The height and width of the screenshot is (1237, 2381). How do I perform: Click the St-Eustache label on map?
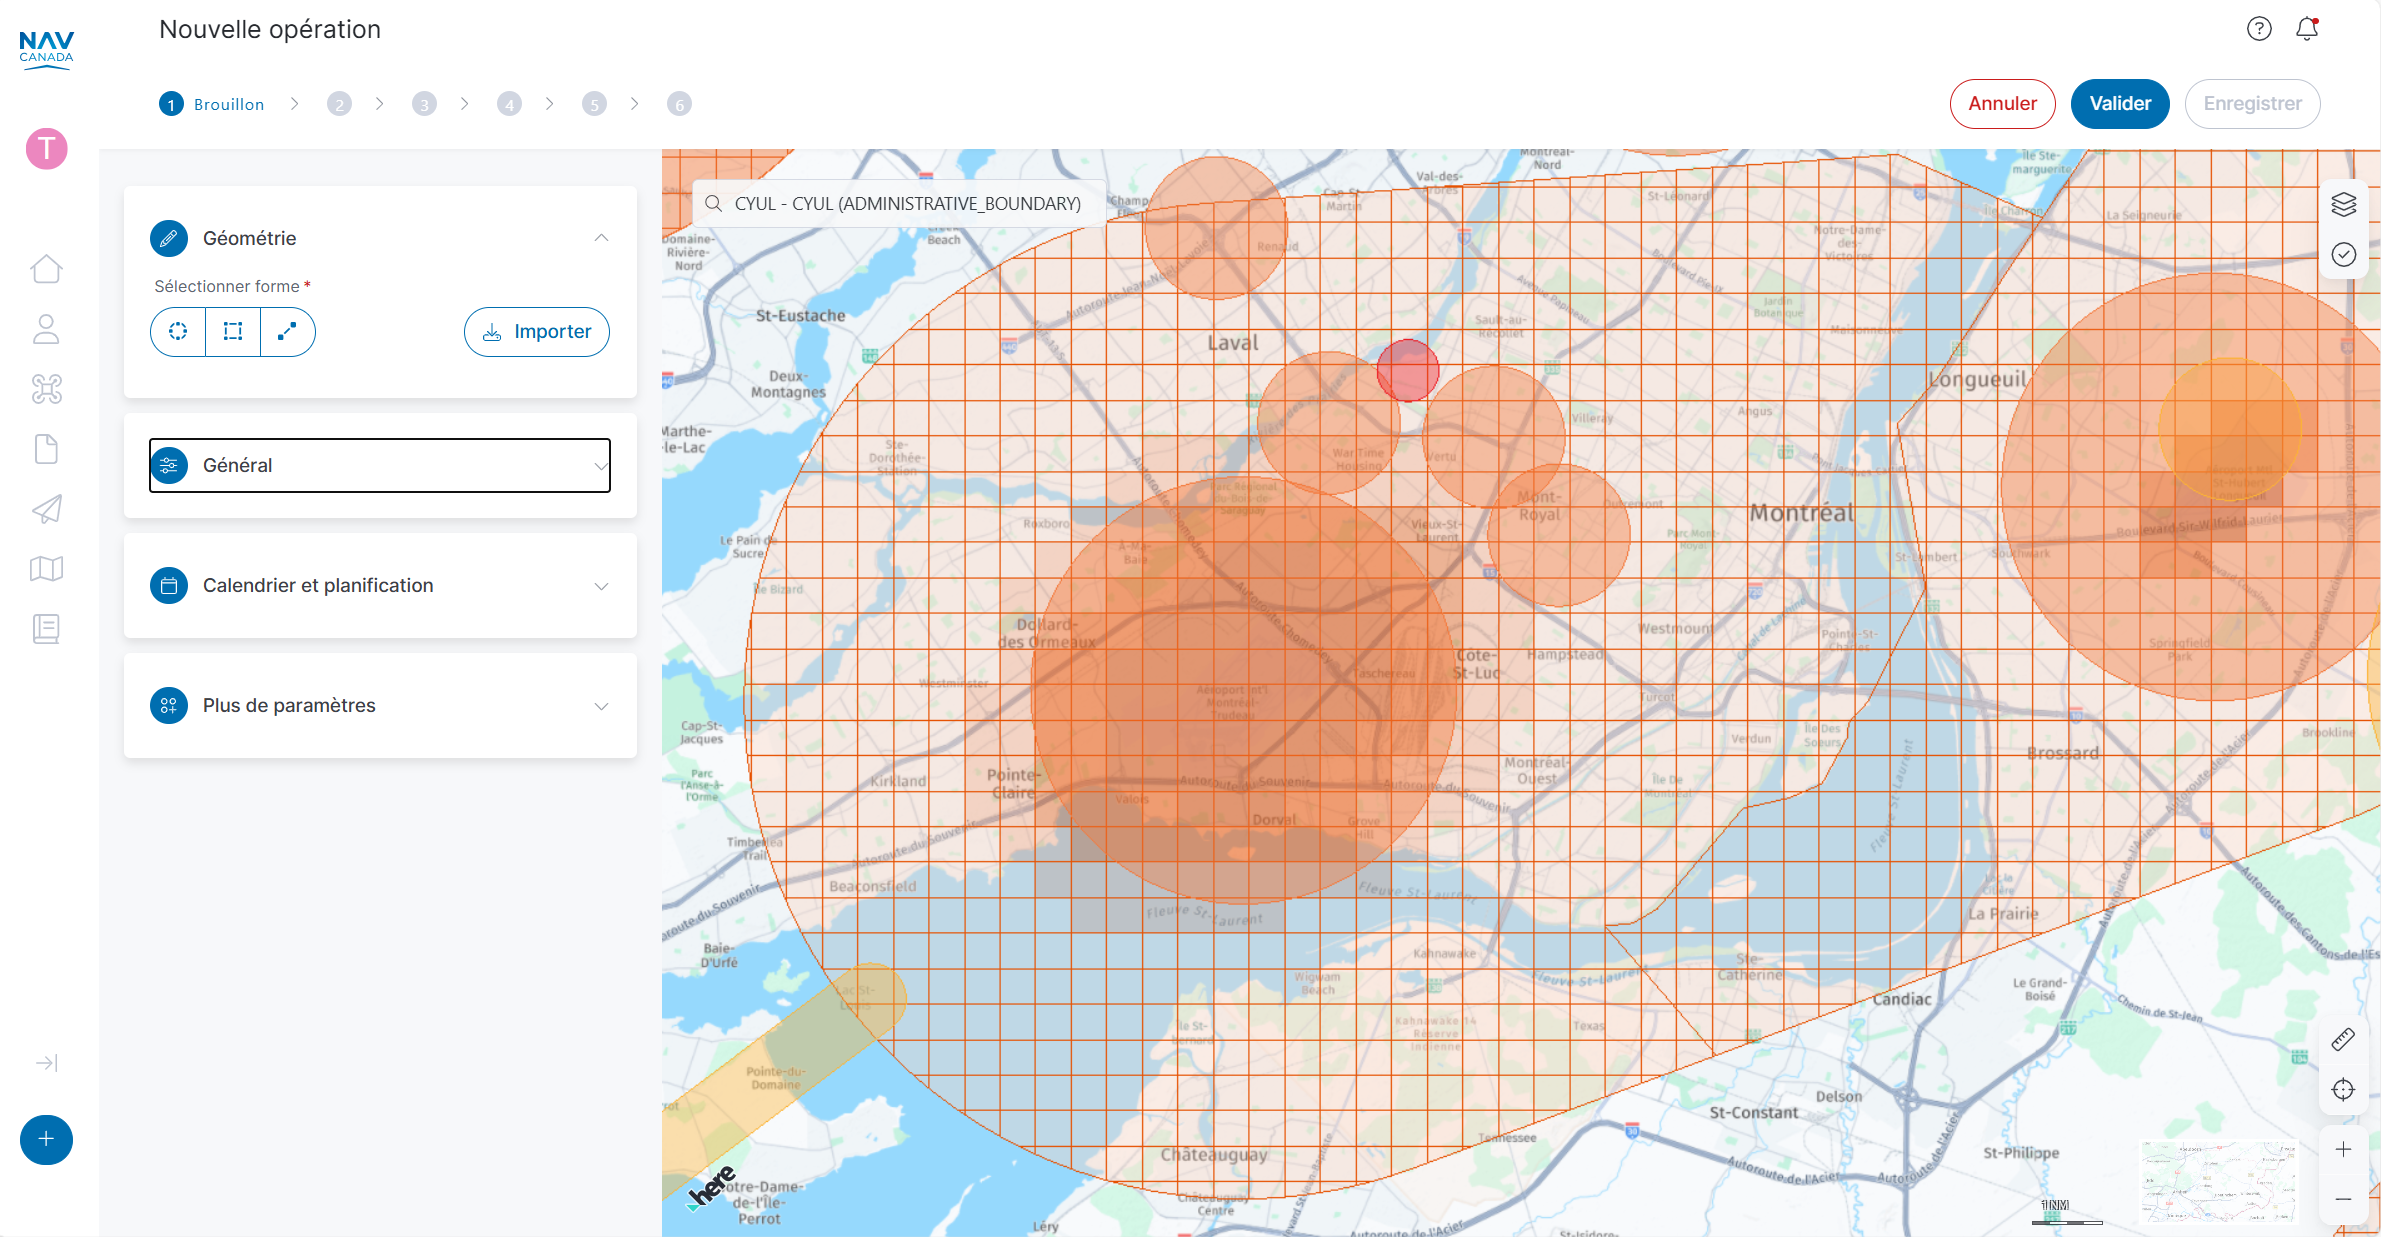[800, 316]
